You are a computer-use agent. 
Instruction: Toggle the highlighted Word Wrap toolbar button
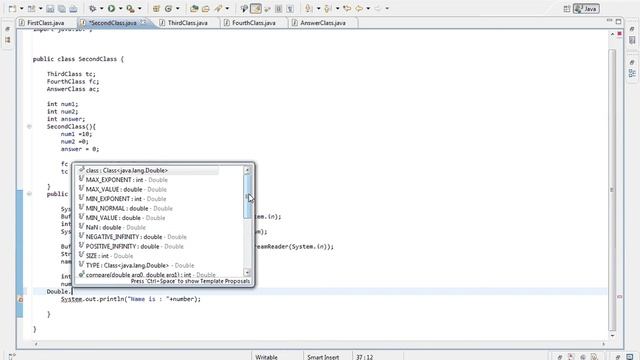256,8
